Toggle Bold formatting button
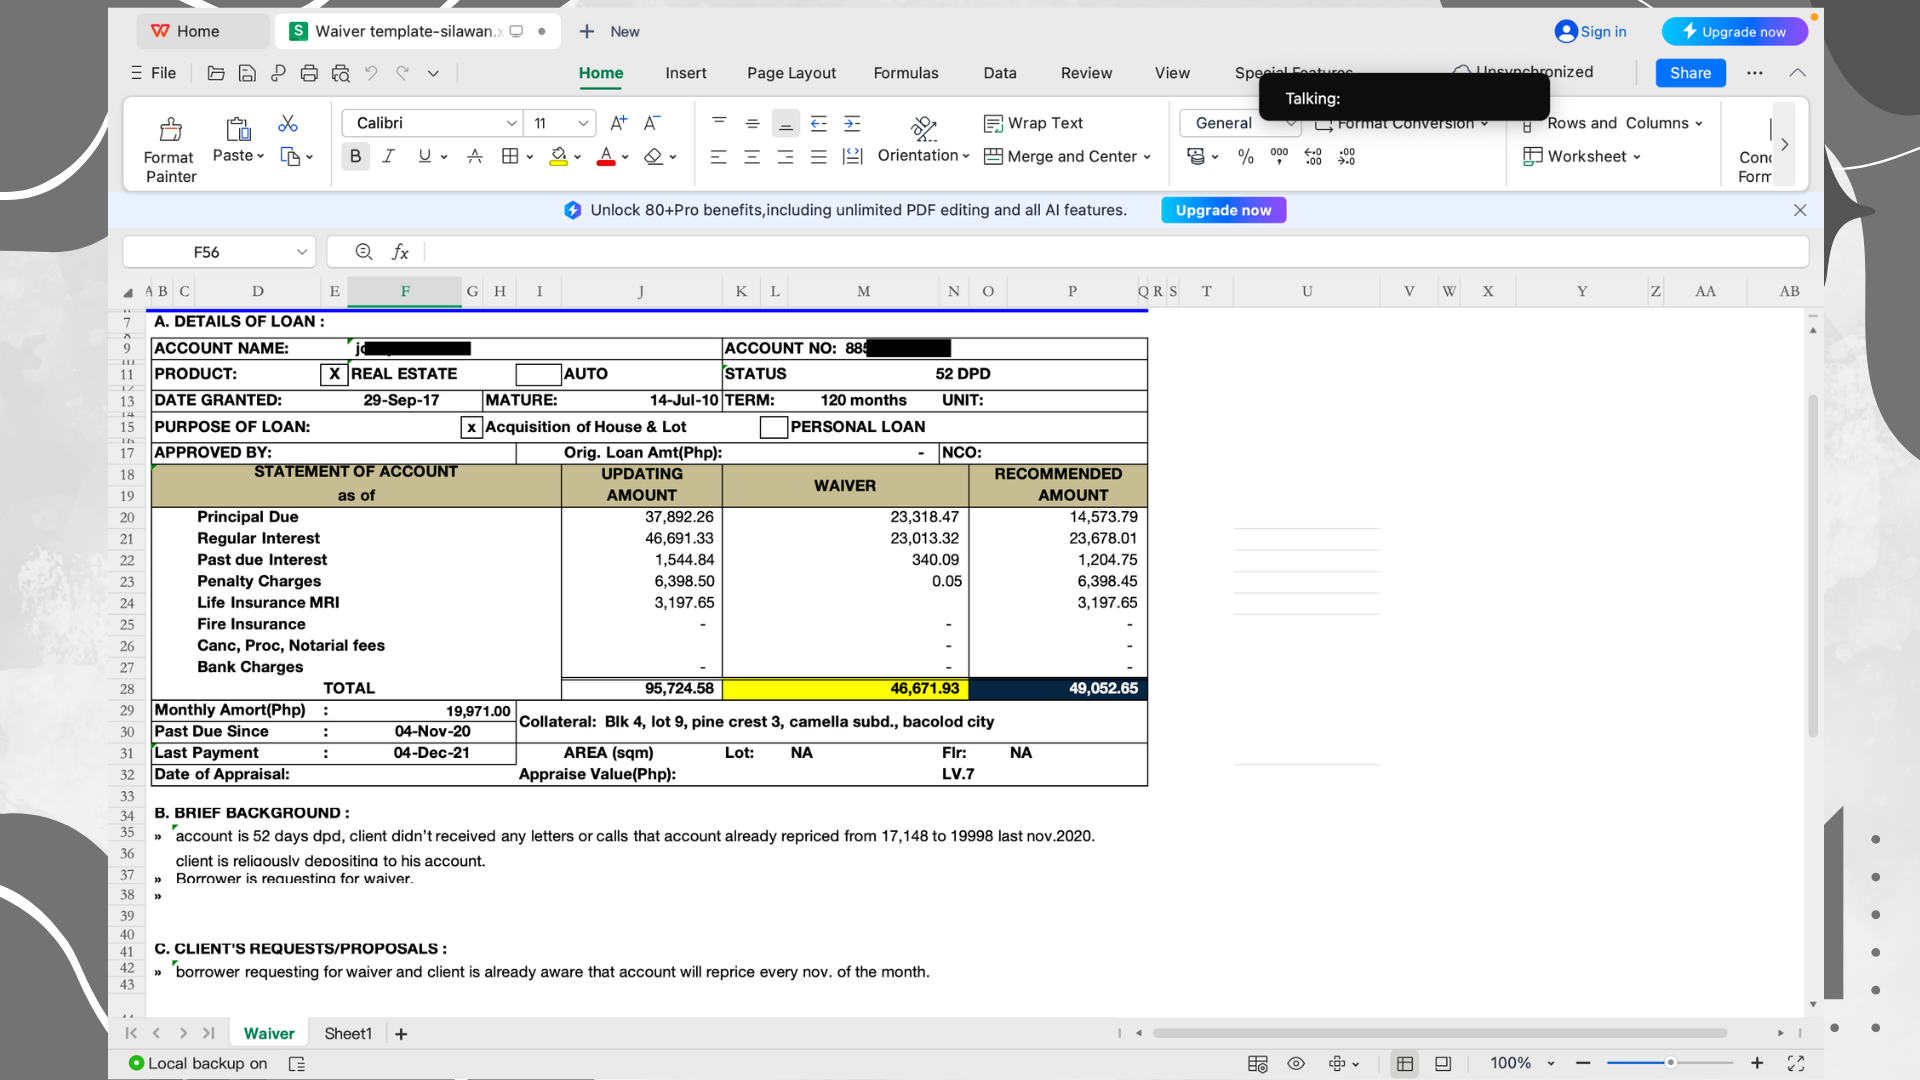Viewport: 1920px width, 1080px height. [x=355, y=156]
